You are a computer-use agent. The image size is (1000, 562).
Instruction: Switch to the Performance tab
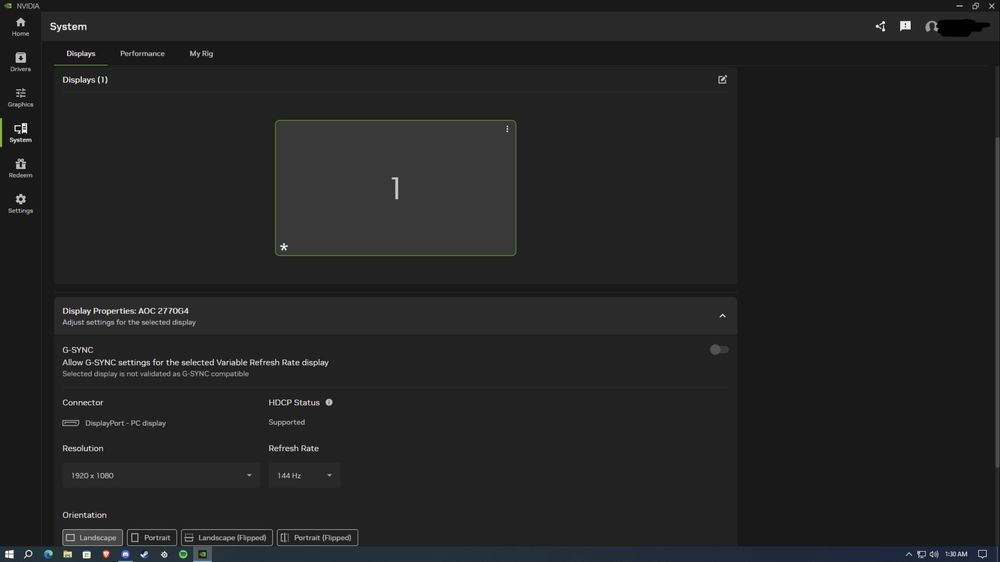coord(142,54)
